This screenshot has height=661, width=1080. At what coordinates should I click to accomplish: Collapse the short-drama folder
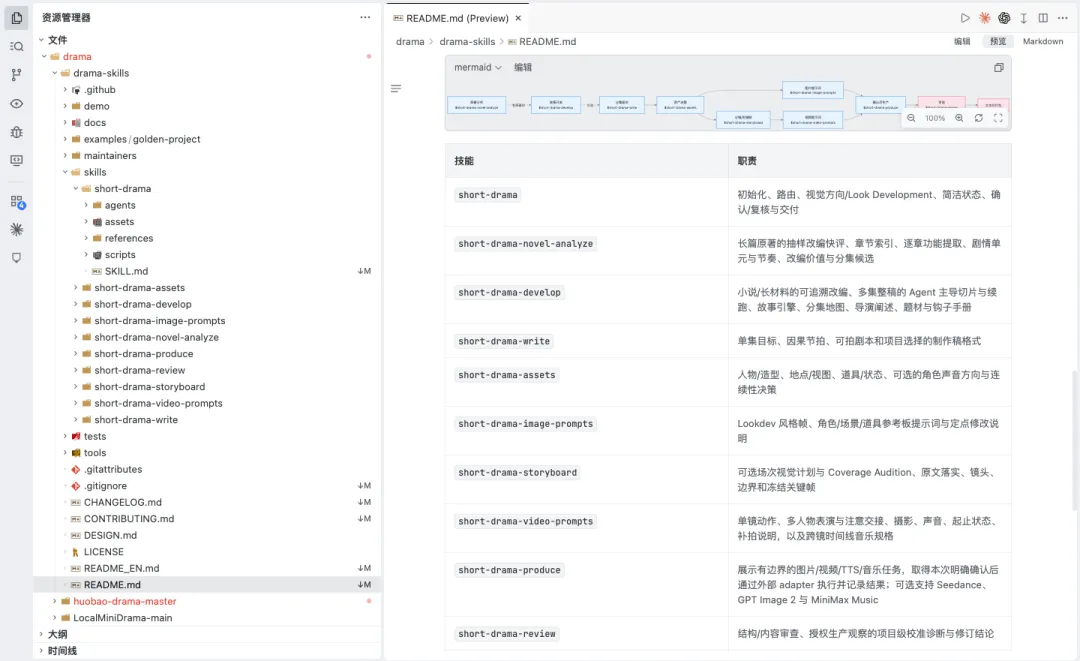[x=76, y=189]
